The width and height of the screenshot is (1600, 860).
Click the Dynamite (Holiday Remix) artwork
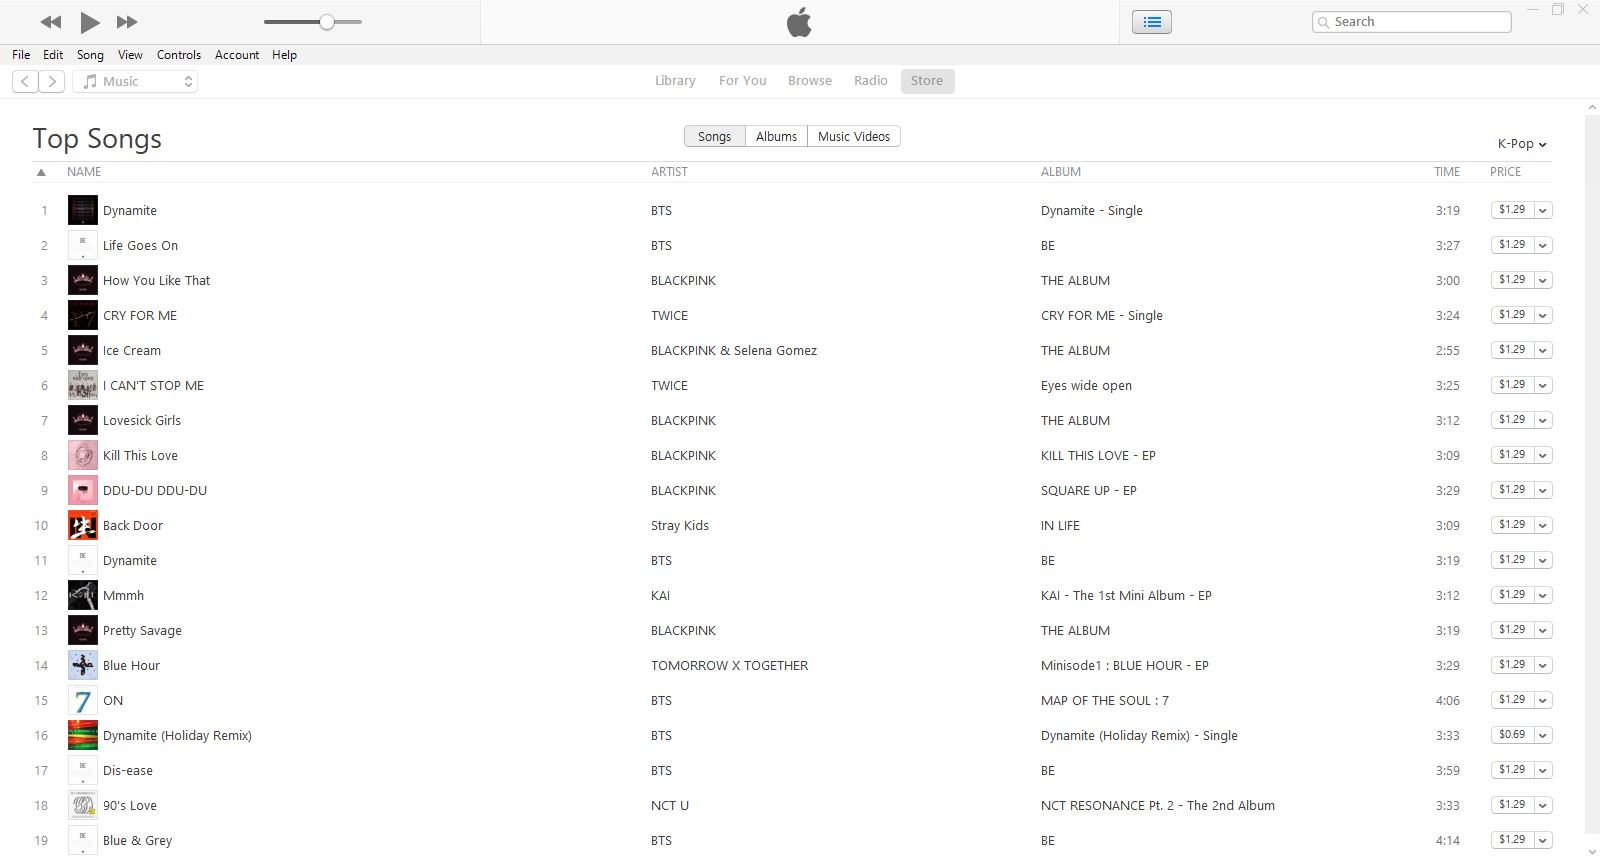82,735
